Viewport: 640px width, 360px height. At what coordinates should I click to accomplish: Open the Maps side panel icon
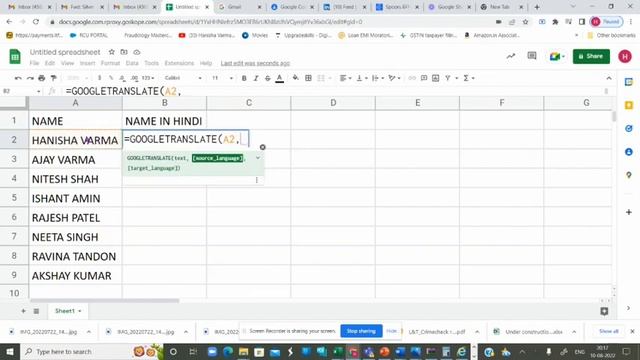[x=629, y=175]
